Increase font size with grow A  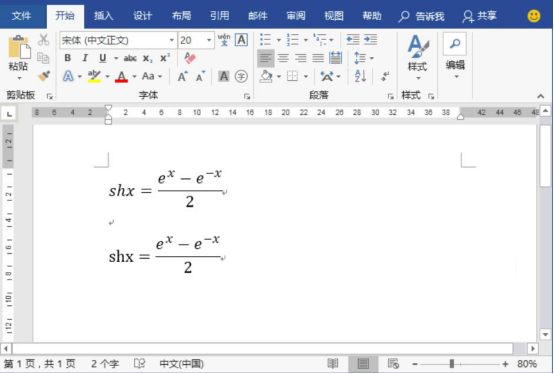click(x=182, y=76)
